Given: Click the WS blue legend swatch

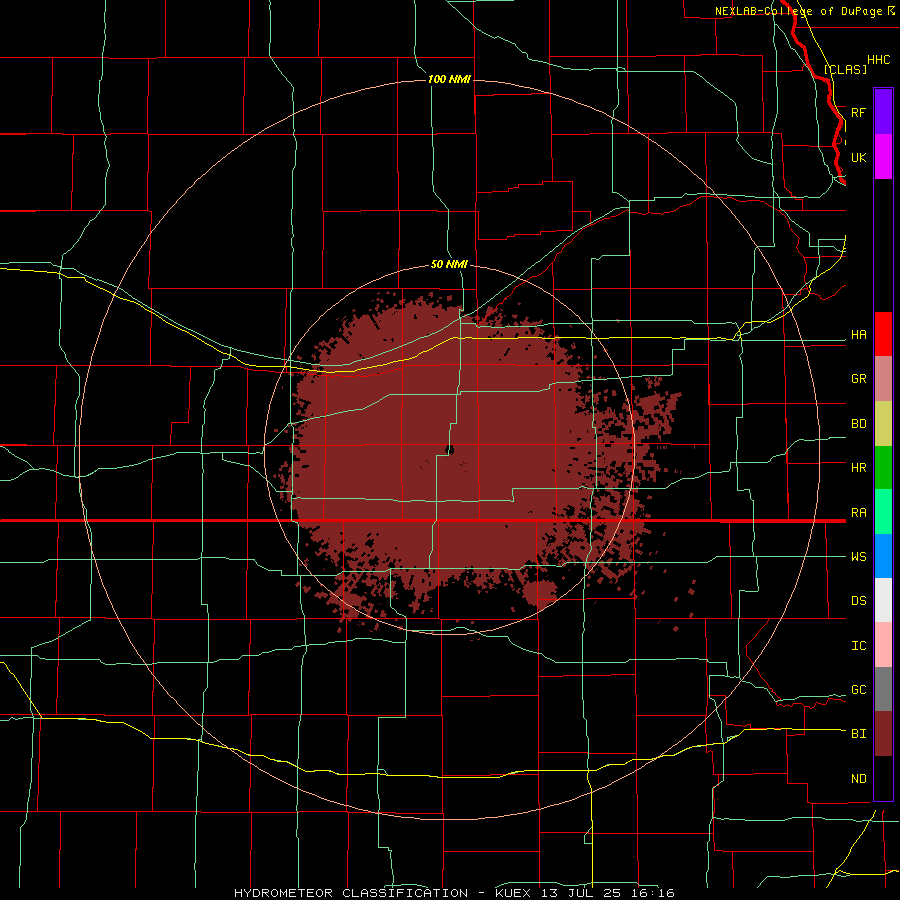Looking at the screenshot, I should click(883, 556).
